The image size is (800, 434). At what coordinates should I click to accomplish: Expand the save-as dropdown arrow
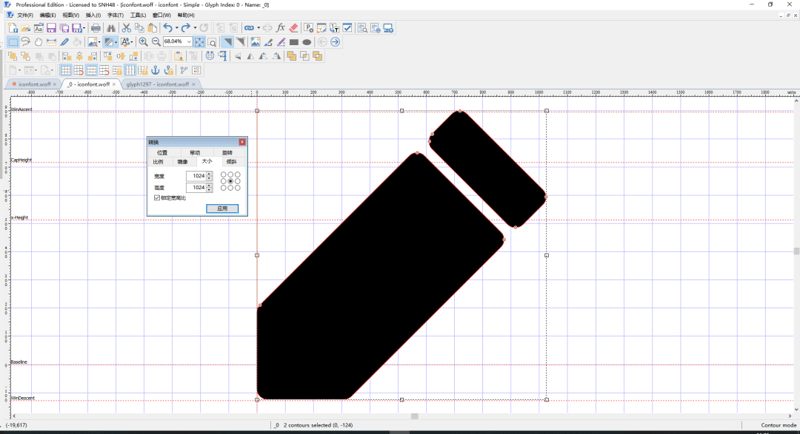pyautogui.click(x=84, y=29)
